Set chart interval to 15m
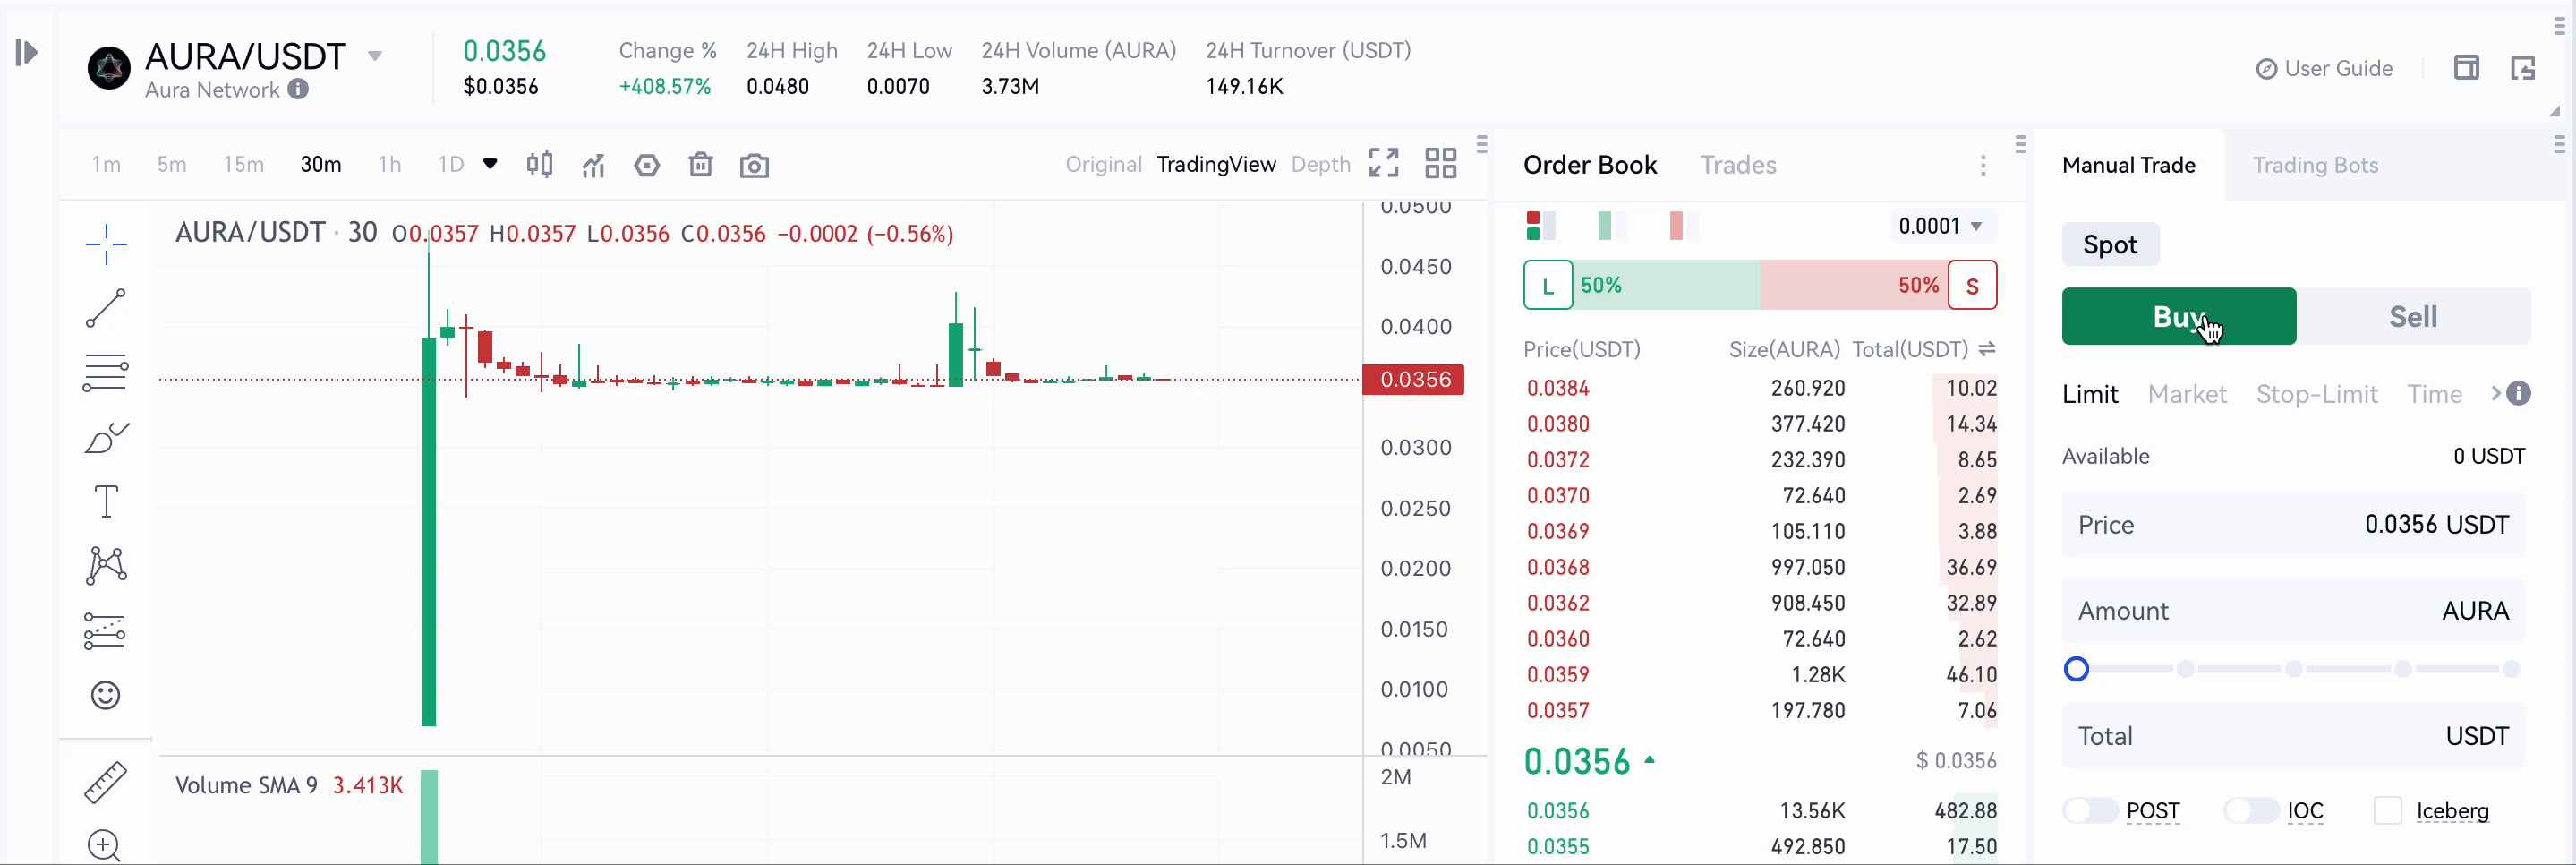 click(x=243, y=164)
